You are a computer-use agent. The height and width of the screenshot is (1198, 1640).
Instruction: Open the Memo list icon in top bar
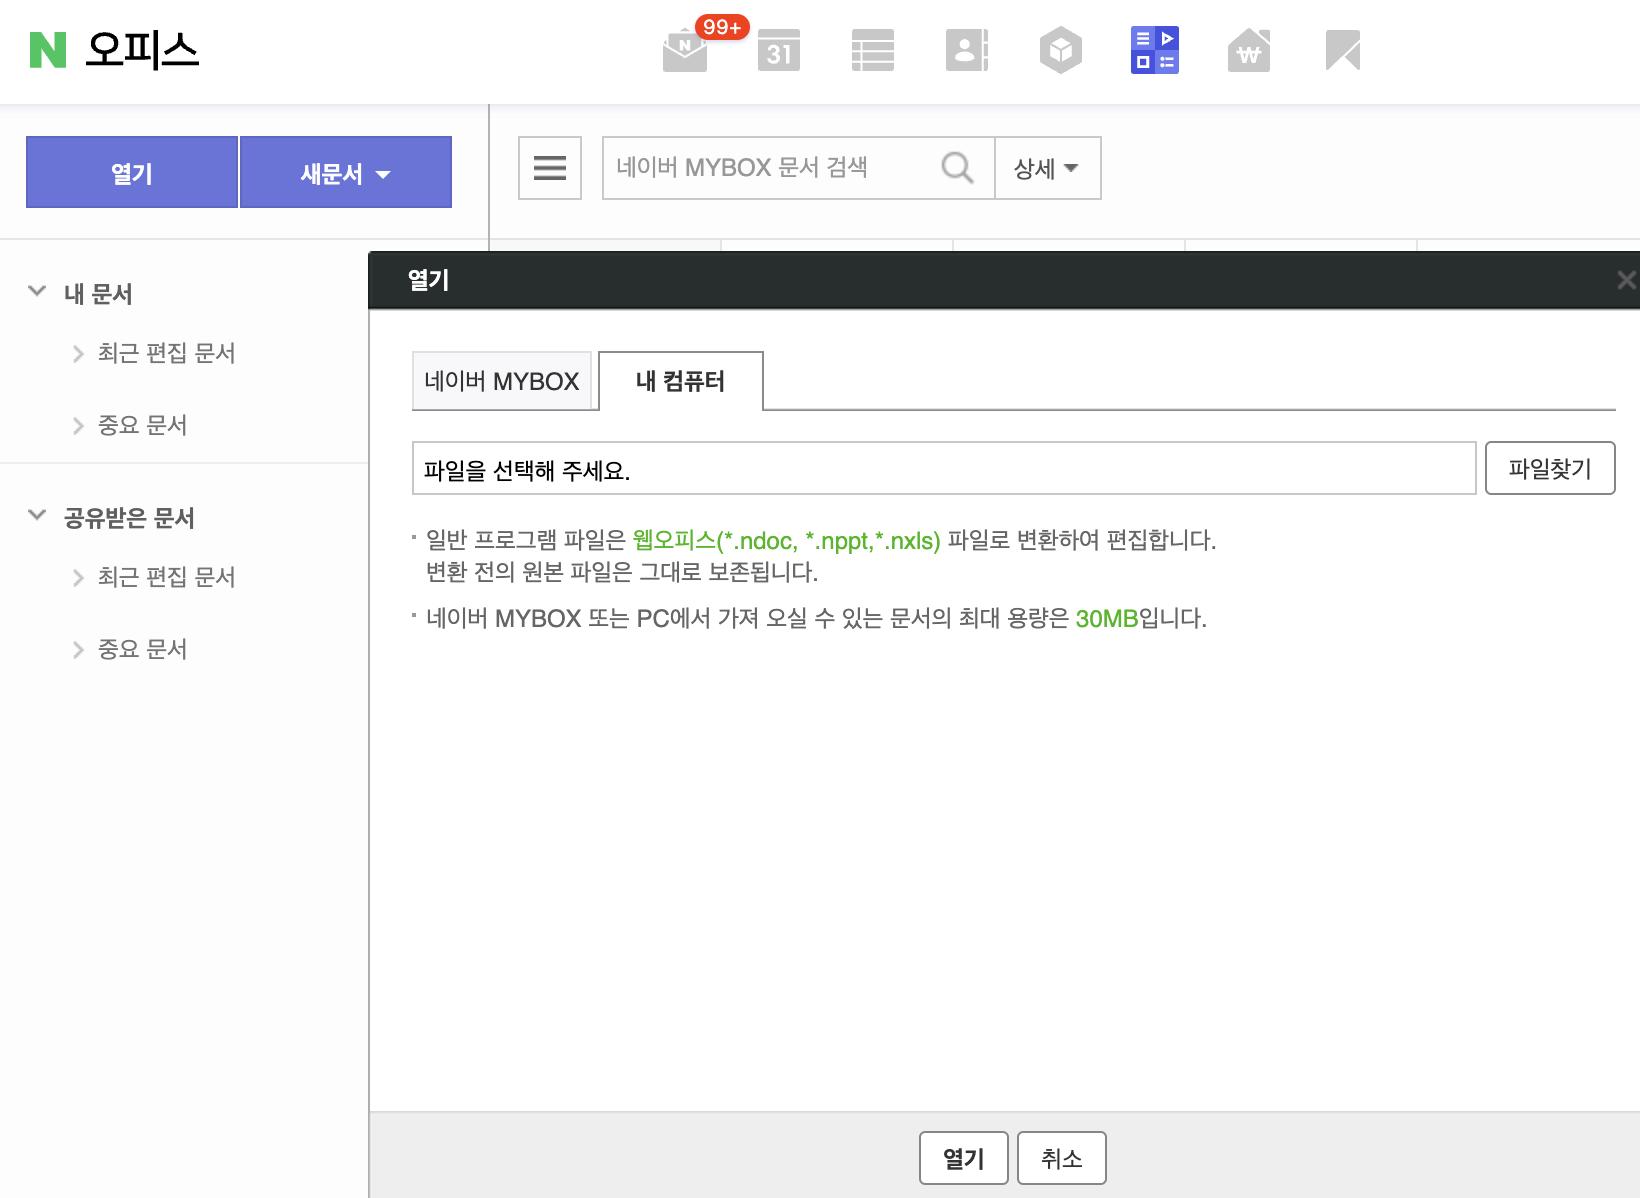click(873, 50)
